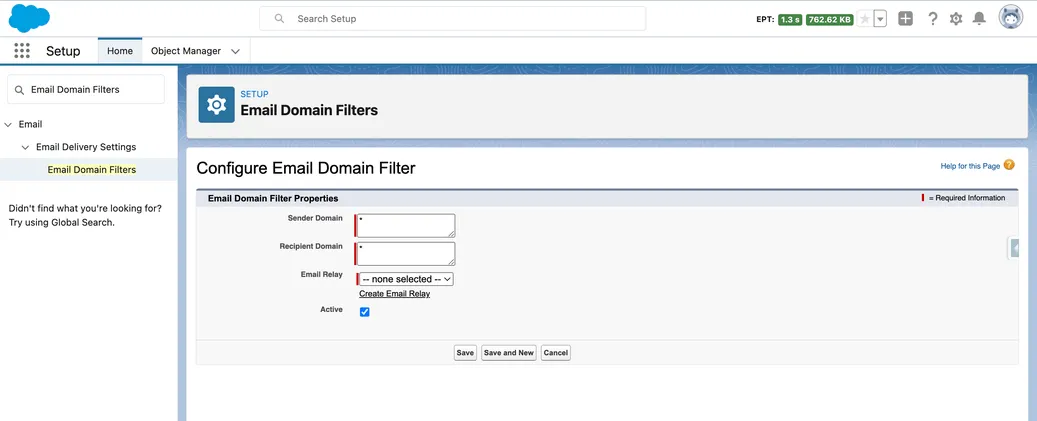Focus the Recipient Domain text area
The width and height of the screenshot is (1037, 421).
[x=406, y=254]
